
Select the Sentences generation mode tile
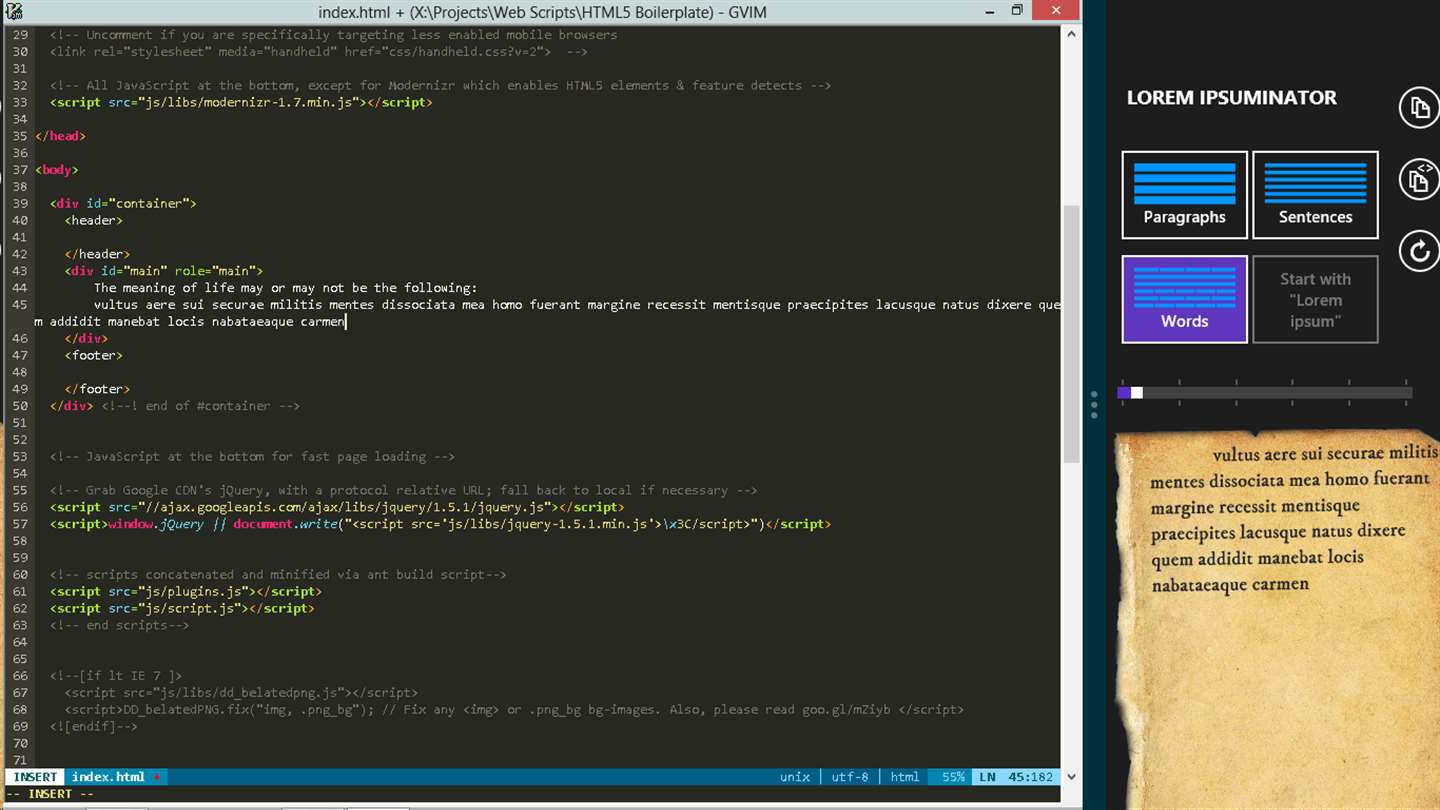tap(1316, 195)
